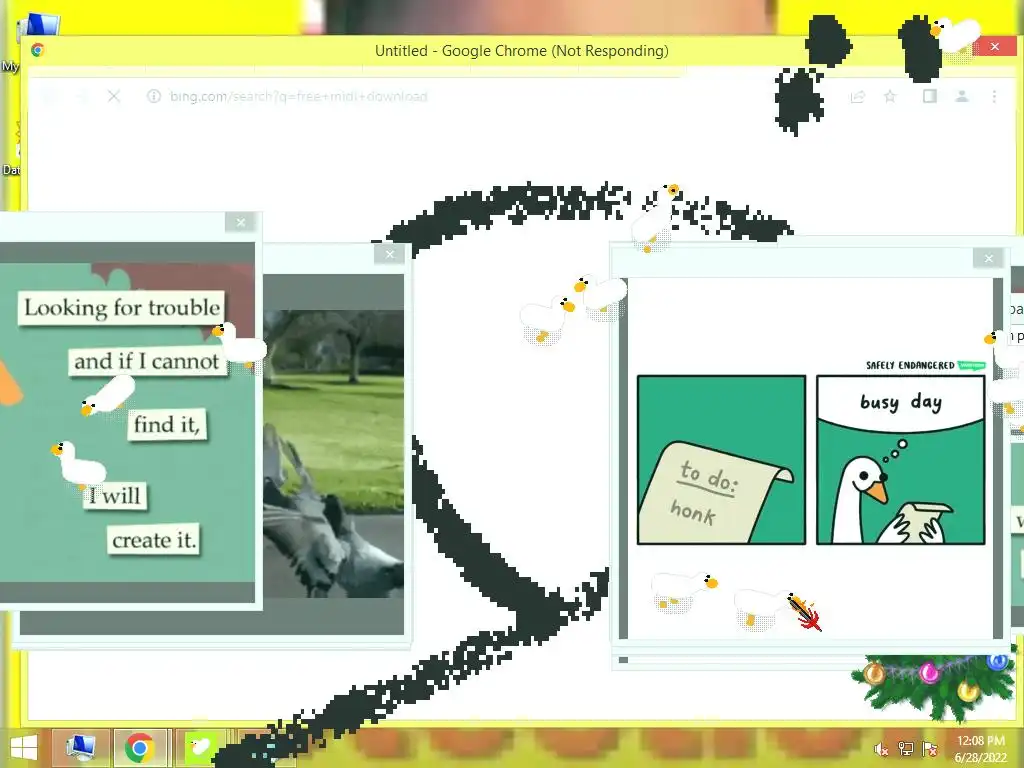Viewport: 1024px width, 768px height.
Task: Open This PC from the taskbar
Action: pyautogui.click(x=80, y=748)
